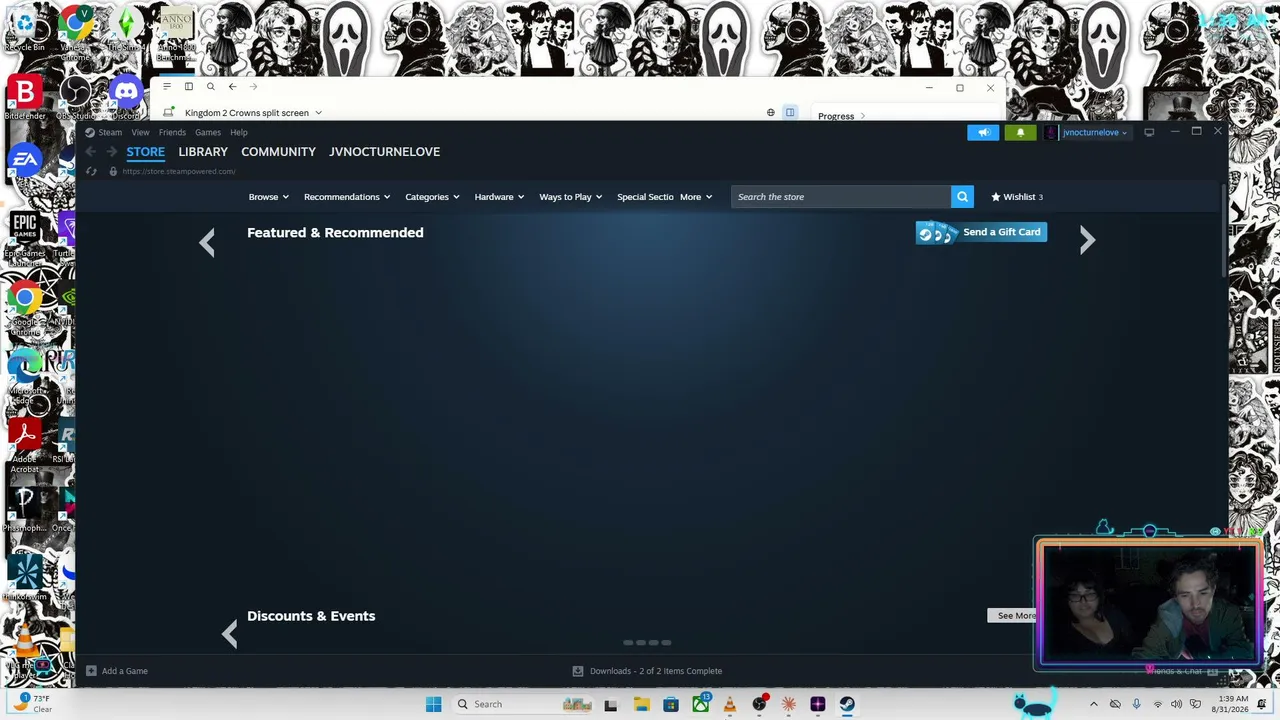Switch Steam to Big Picture mode

click(1149, 132)
